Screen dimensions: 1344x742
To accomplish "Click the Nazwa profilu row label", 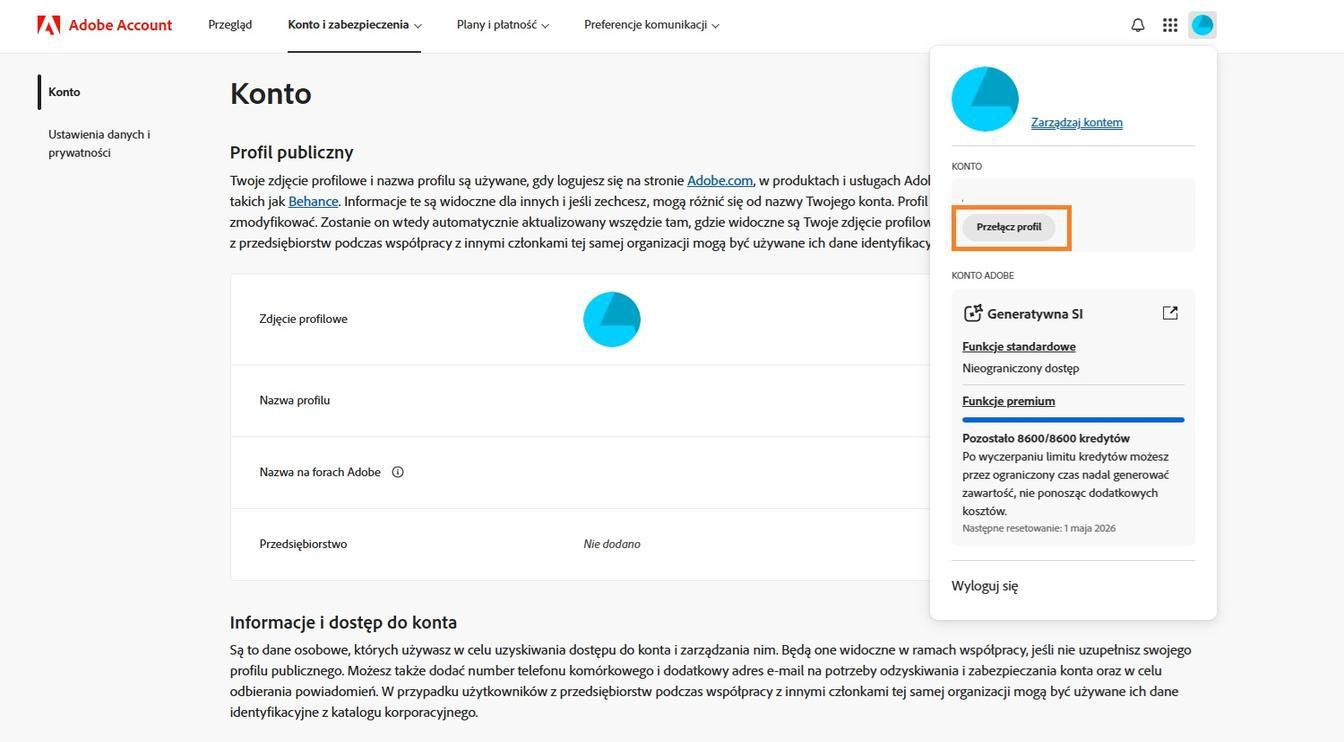I will tap(295, 400).
